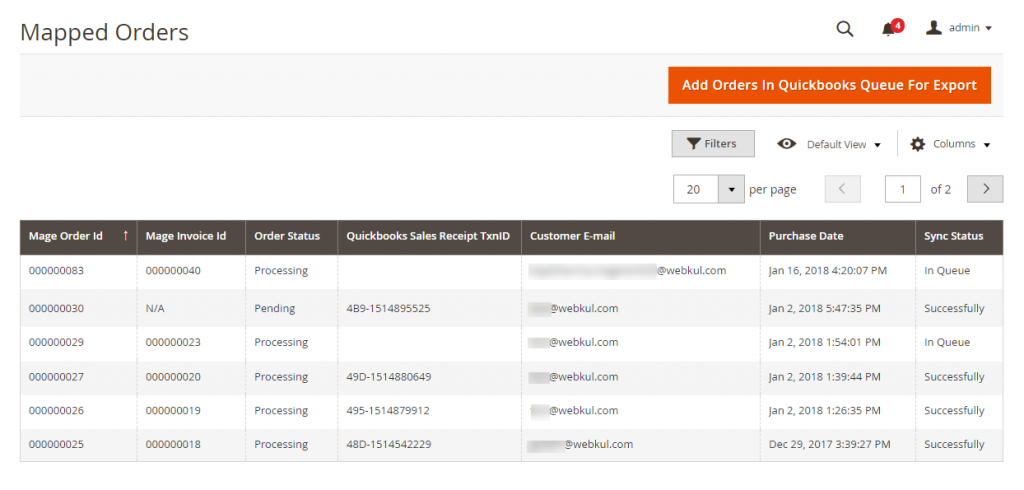
Task: Sort by Quickbooks Sales Receipt TxnID header
Action: 429,237
